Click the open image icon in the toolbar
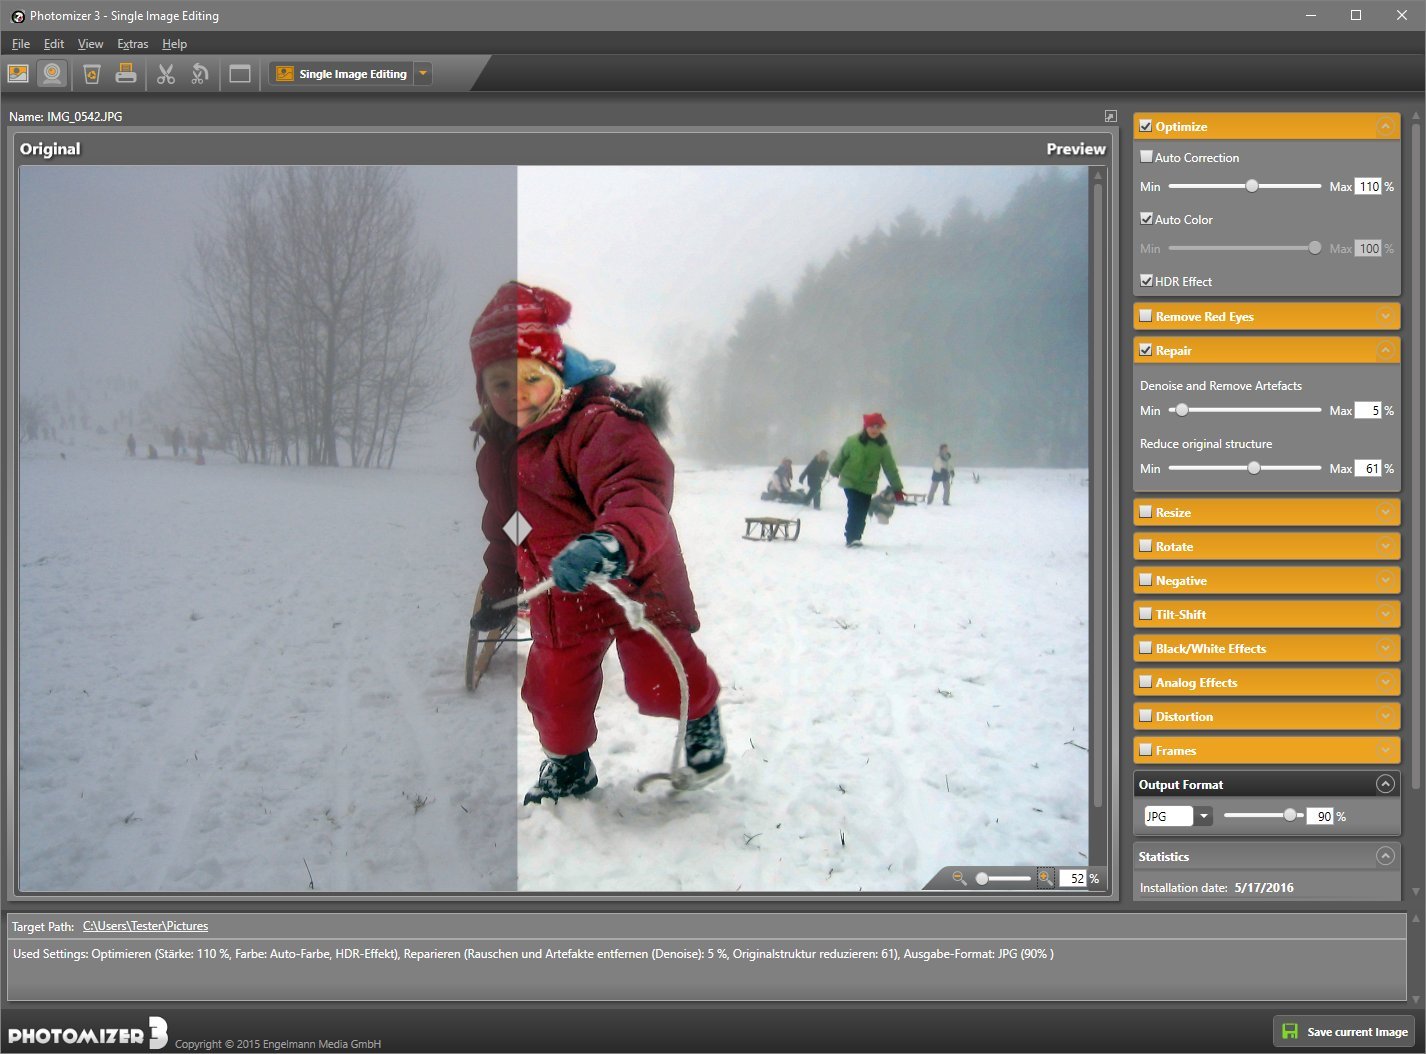The image size is (1426, 1054). (18, 74)
